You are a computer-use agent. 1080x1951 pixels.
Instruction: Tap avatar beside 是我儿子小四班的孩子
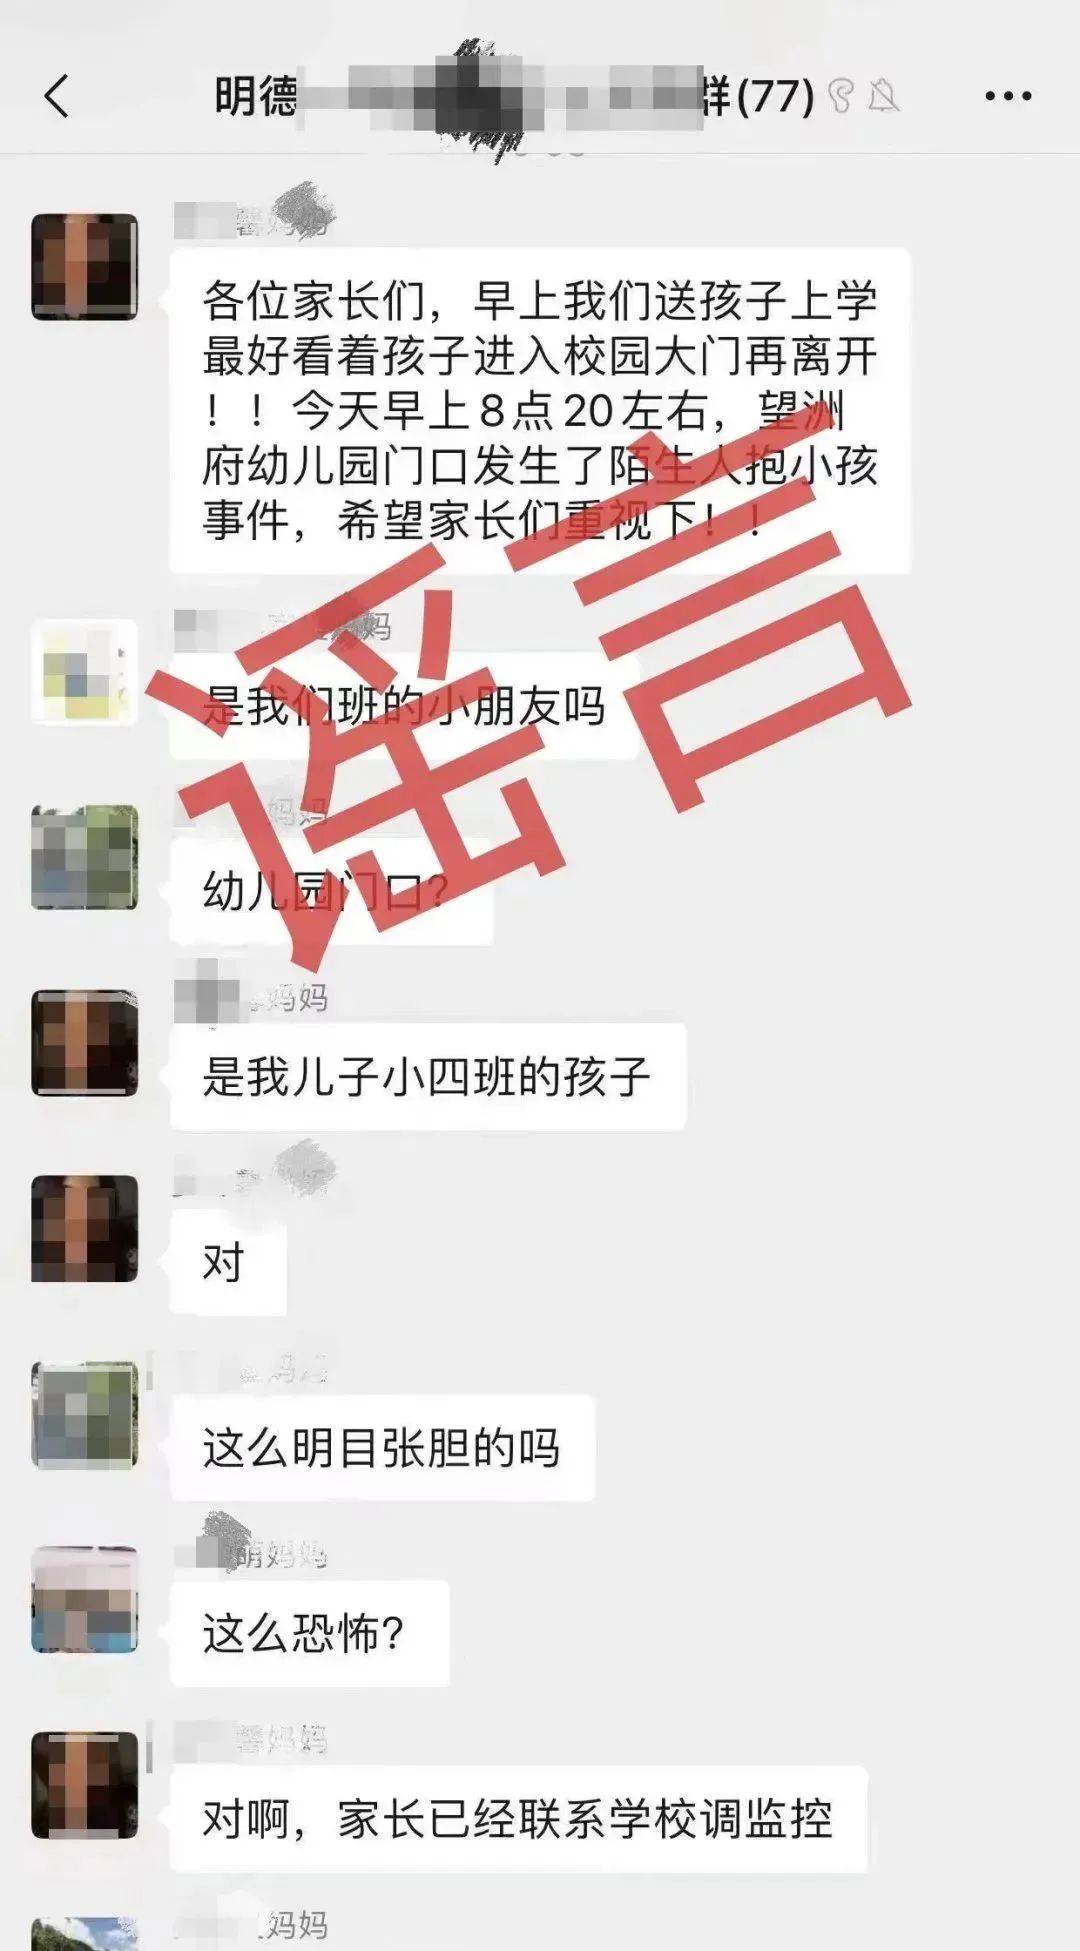[85, 1043]
